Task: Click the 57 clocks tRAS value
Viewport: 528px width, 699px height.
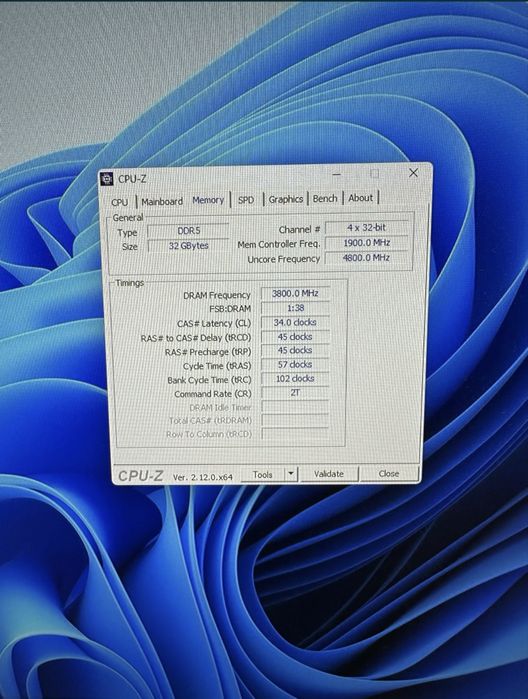Action: 295,365
